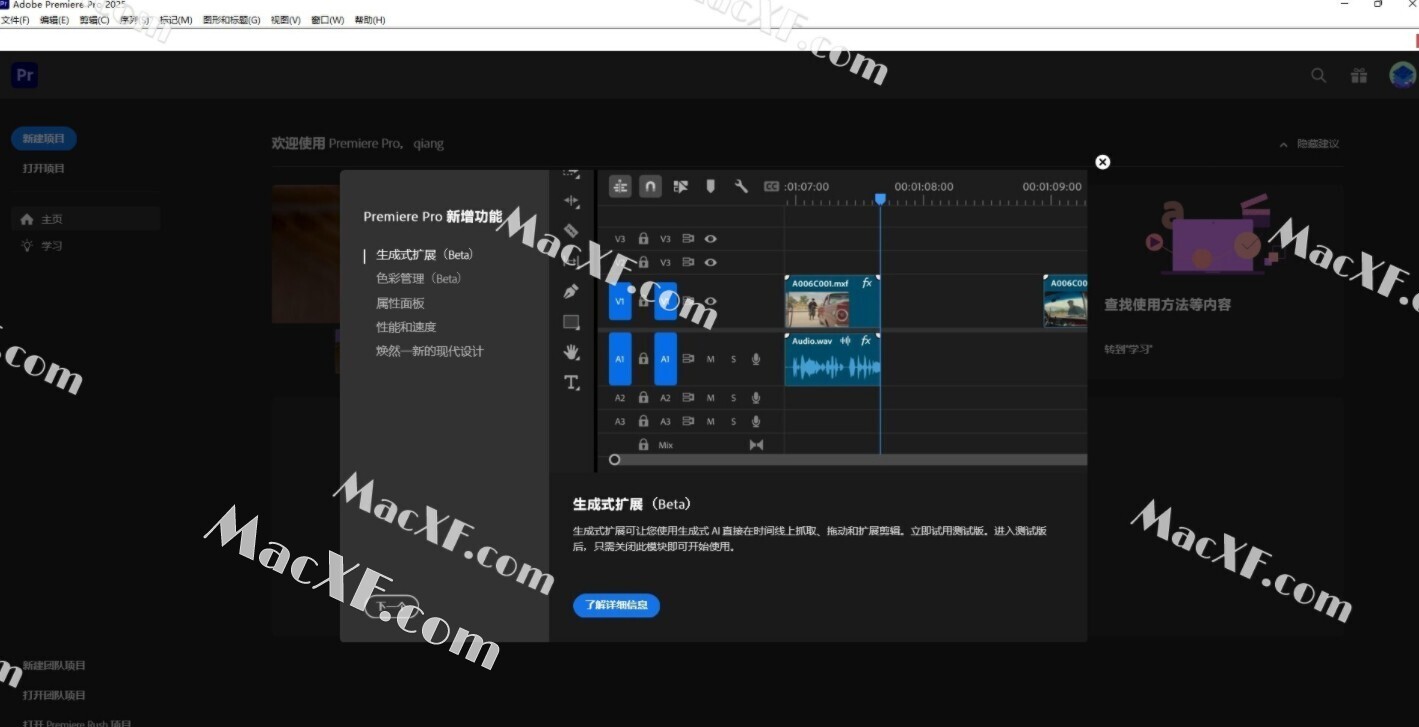Click the CC captions icon

point(771,186)
